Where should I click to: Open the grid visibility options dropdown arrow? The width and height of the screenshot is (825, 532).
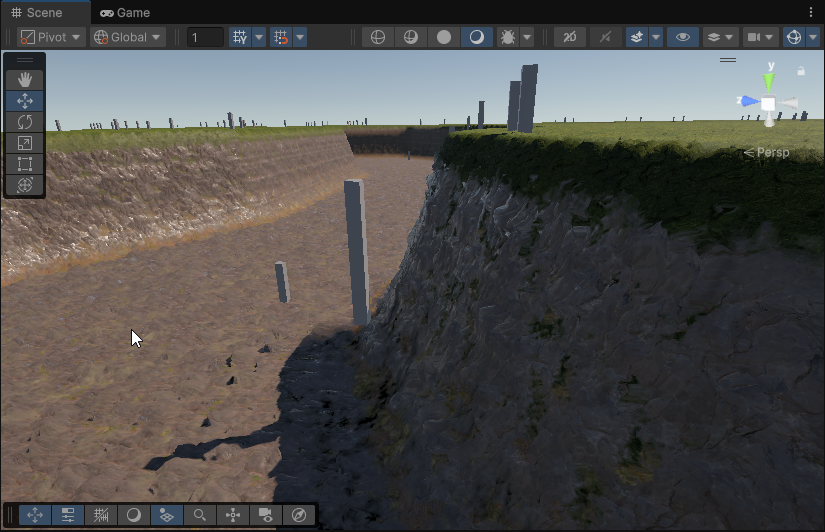tap(259, 37)
